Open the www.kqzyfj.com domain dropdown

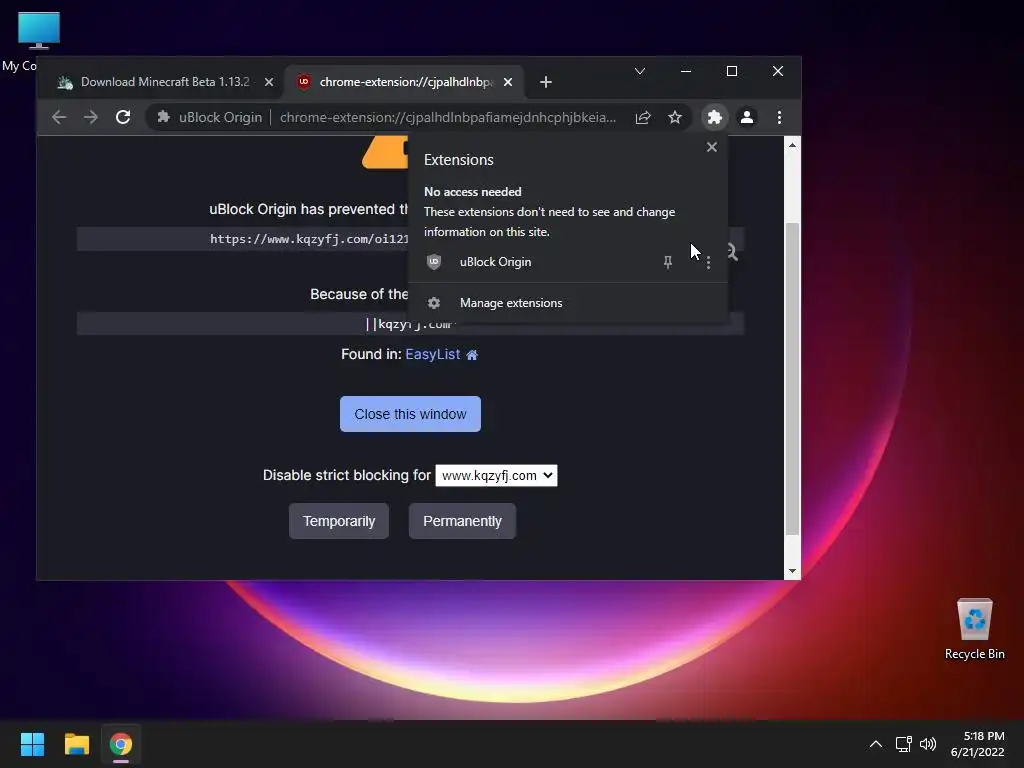pos(496,475)
